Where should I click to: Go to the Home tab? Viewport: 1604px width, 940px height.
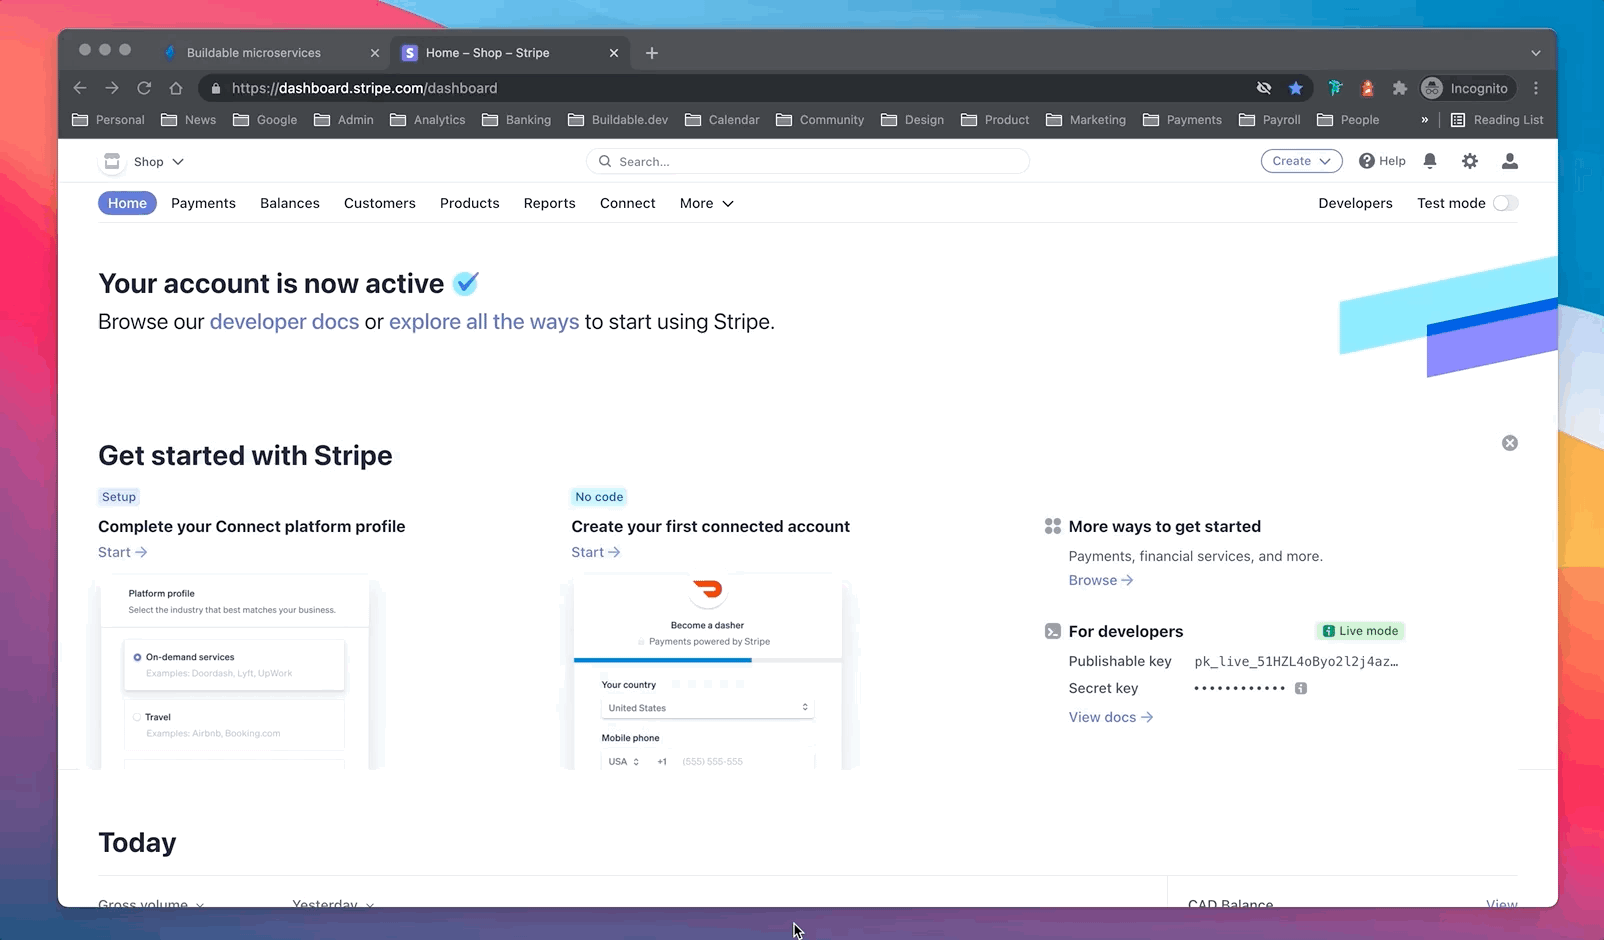(x=127, y=203)
